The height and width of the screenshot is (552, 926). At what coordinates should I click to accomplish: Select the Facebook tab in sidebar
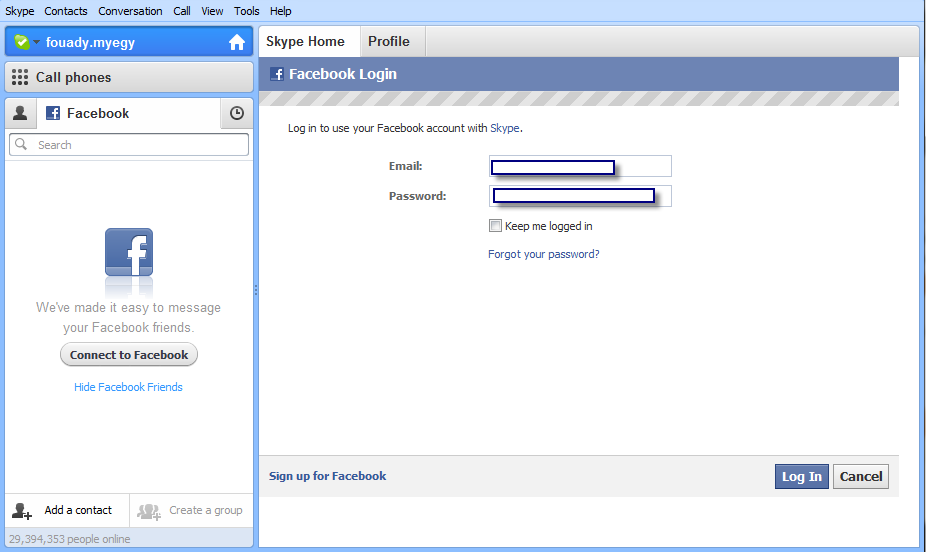click(x=128, y=113)
